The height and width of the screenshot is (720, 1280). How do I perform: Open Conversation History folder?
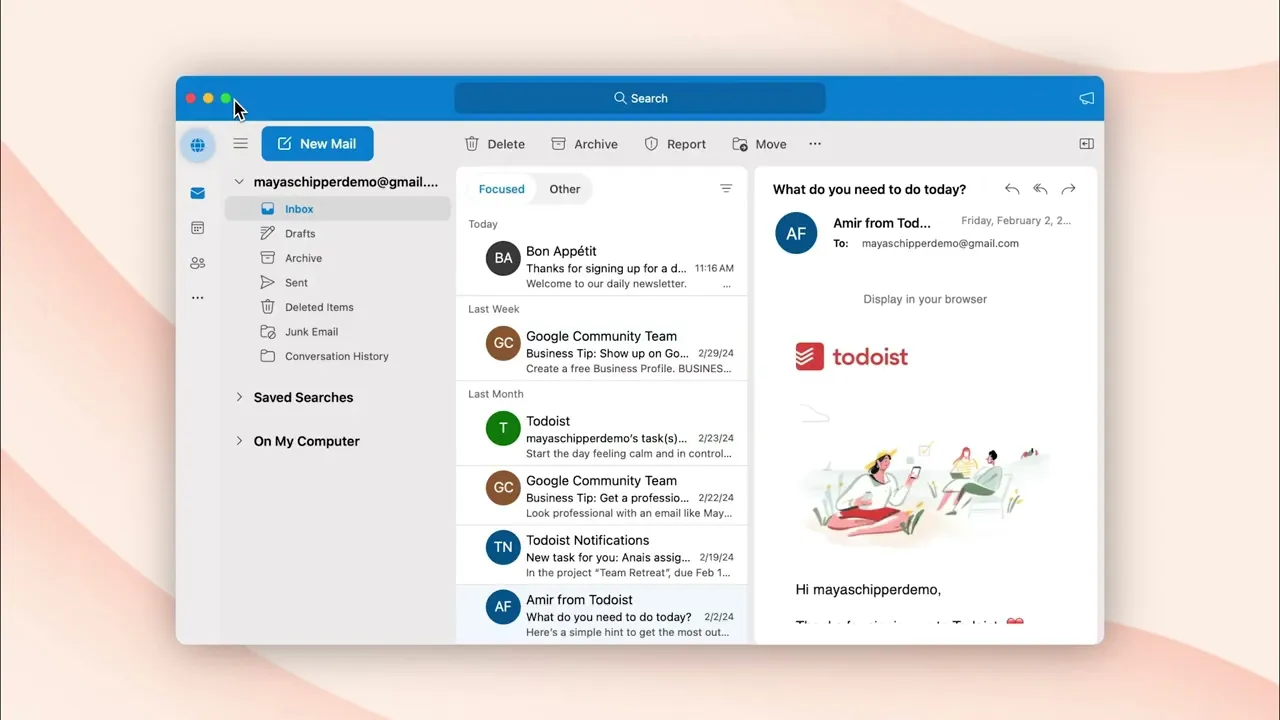click(x=337, y=356)
